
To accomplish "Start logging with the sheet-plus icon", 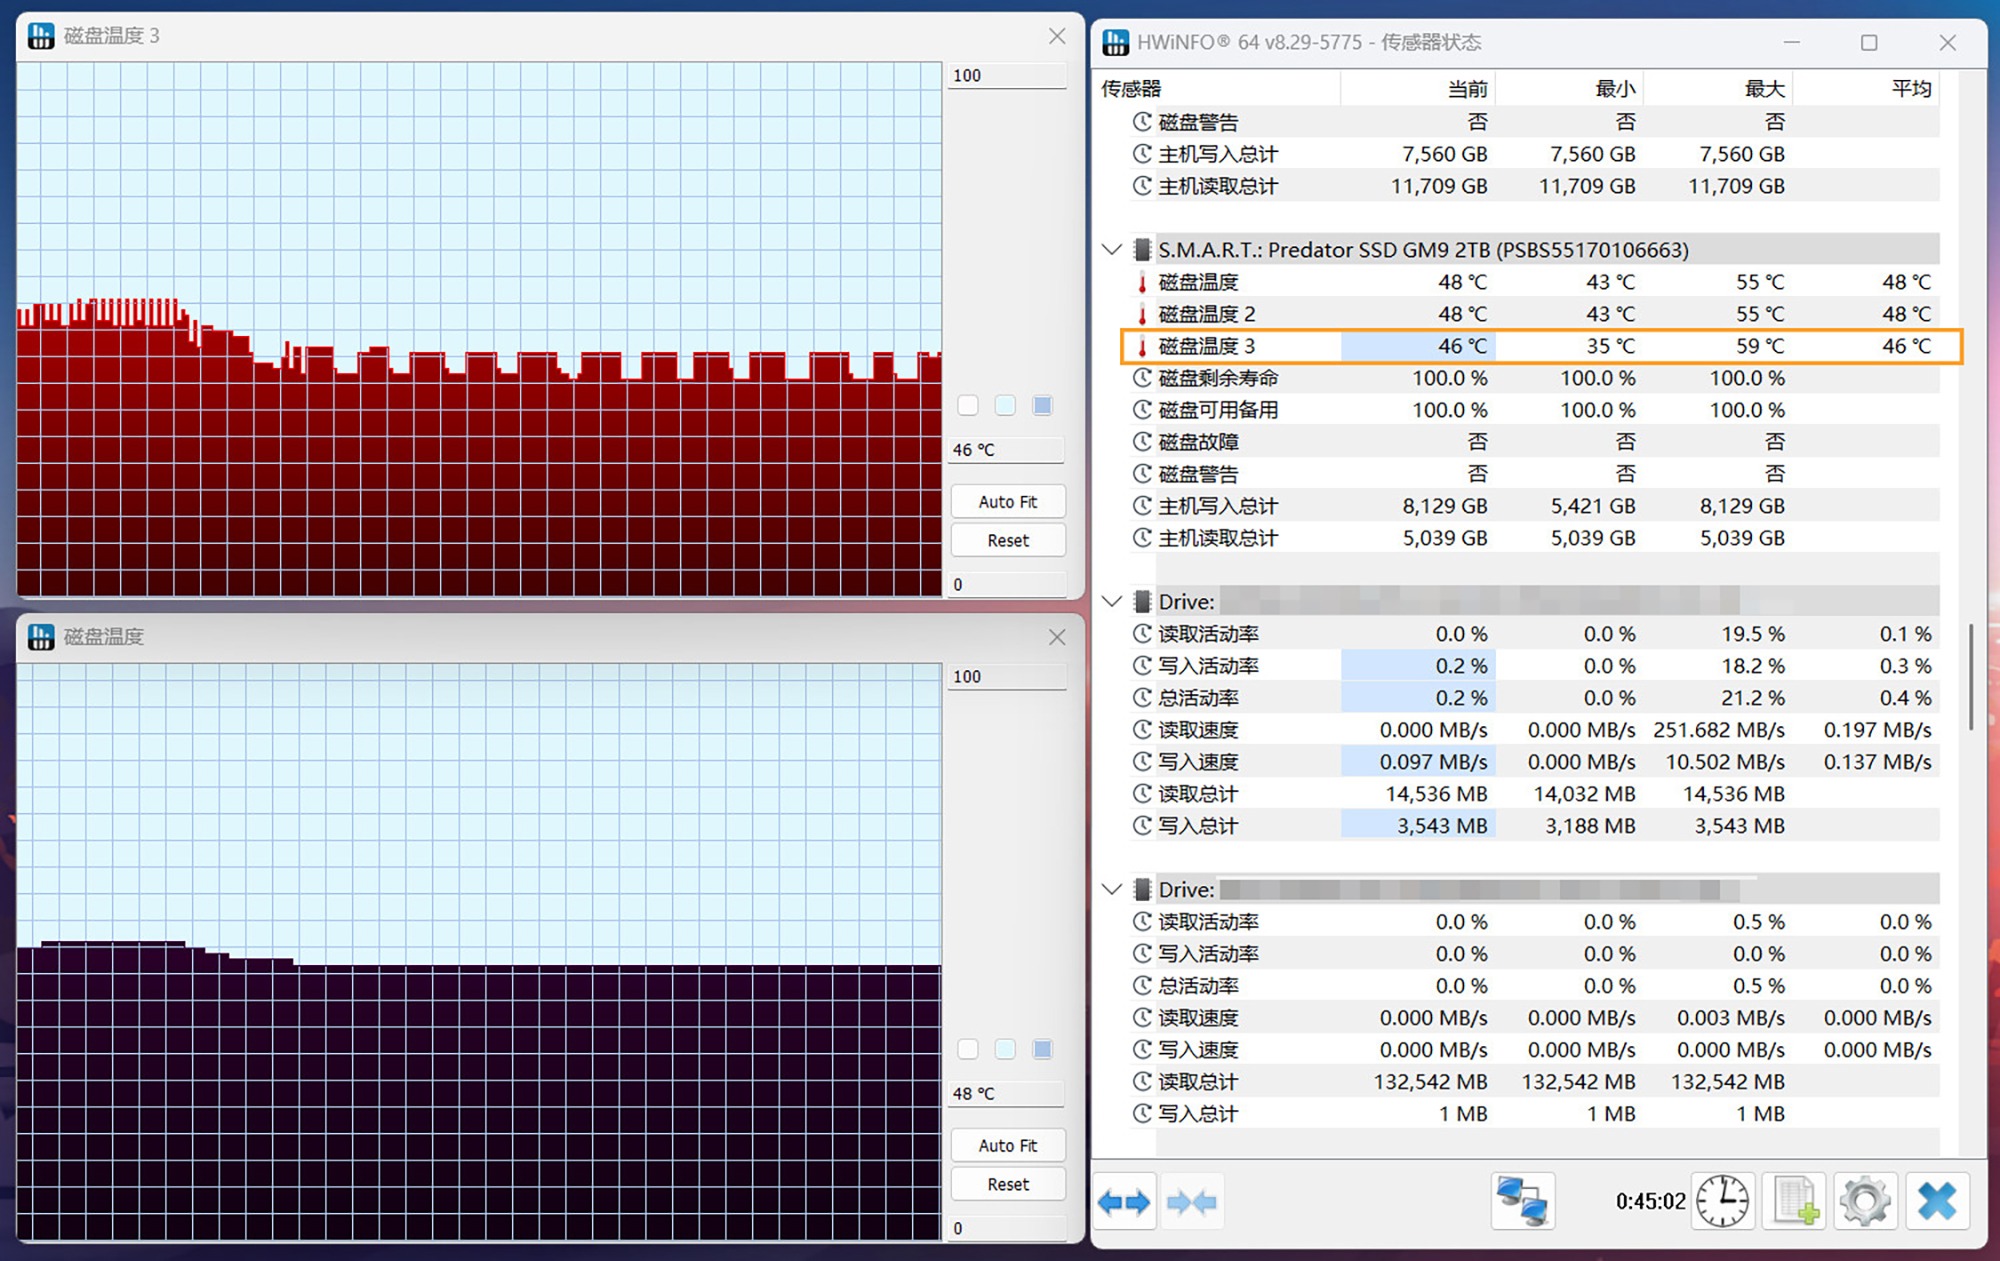I will (x=1795, y=1200).
